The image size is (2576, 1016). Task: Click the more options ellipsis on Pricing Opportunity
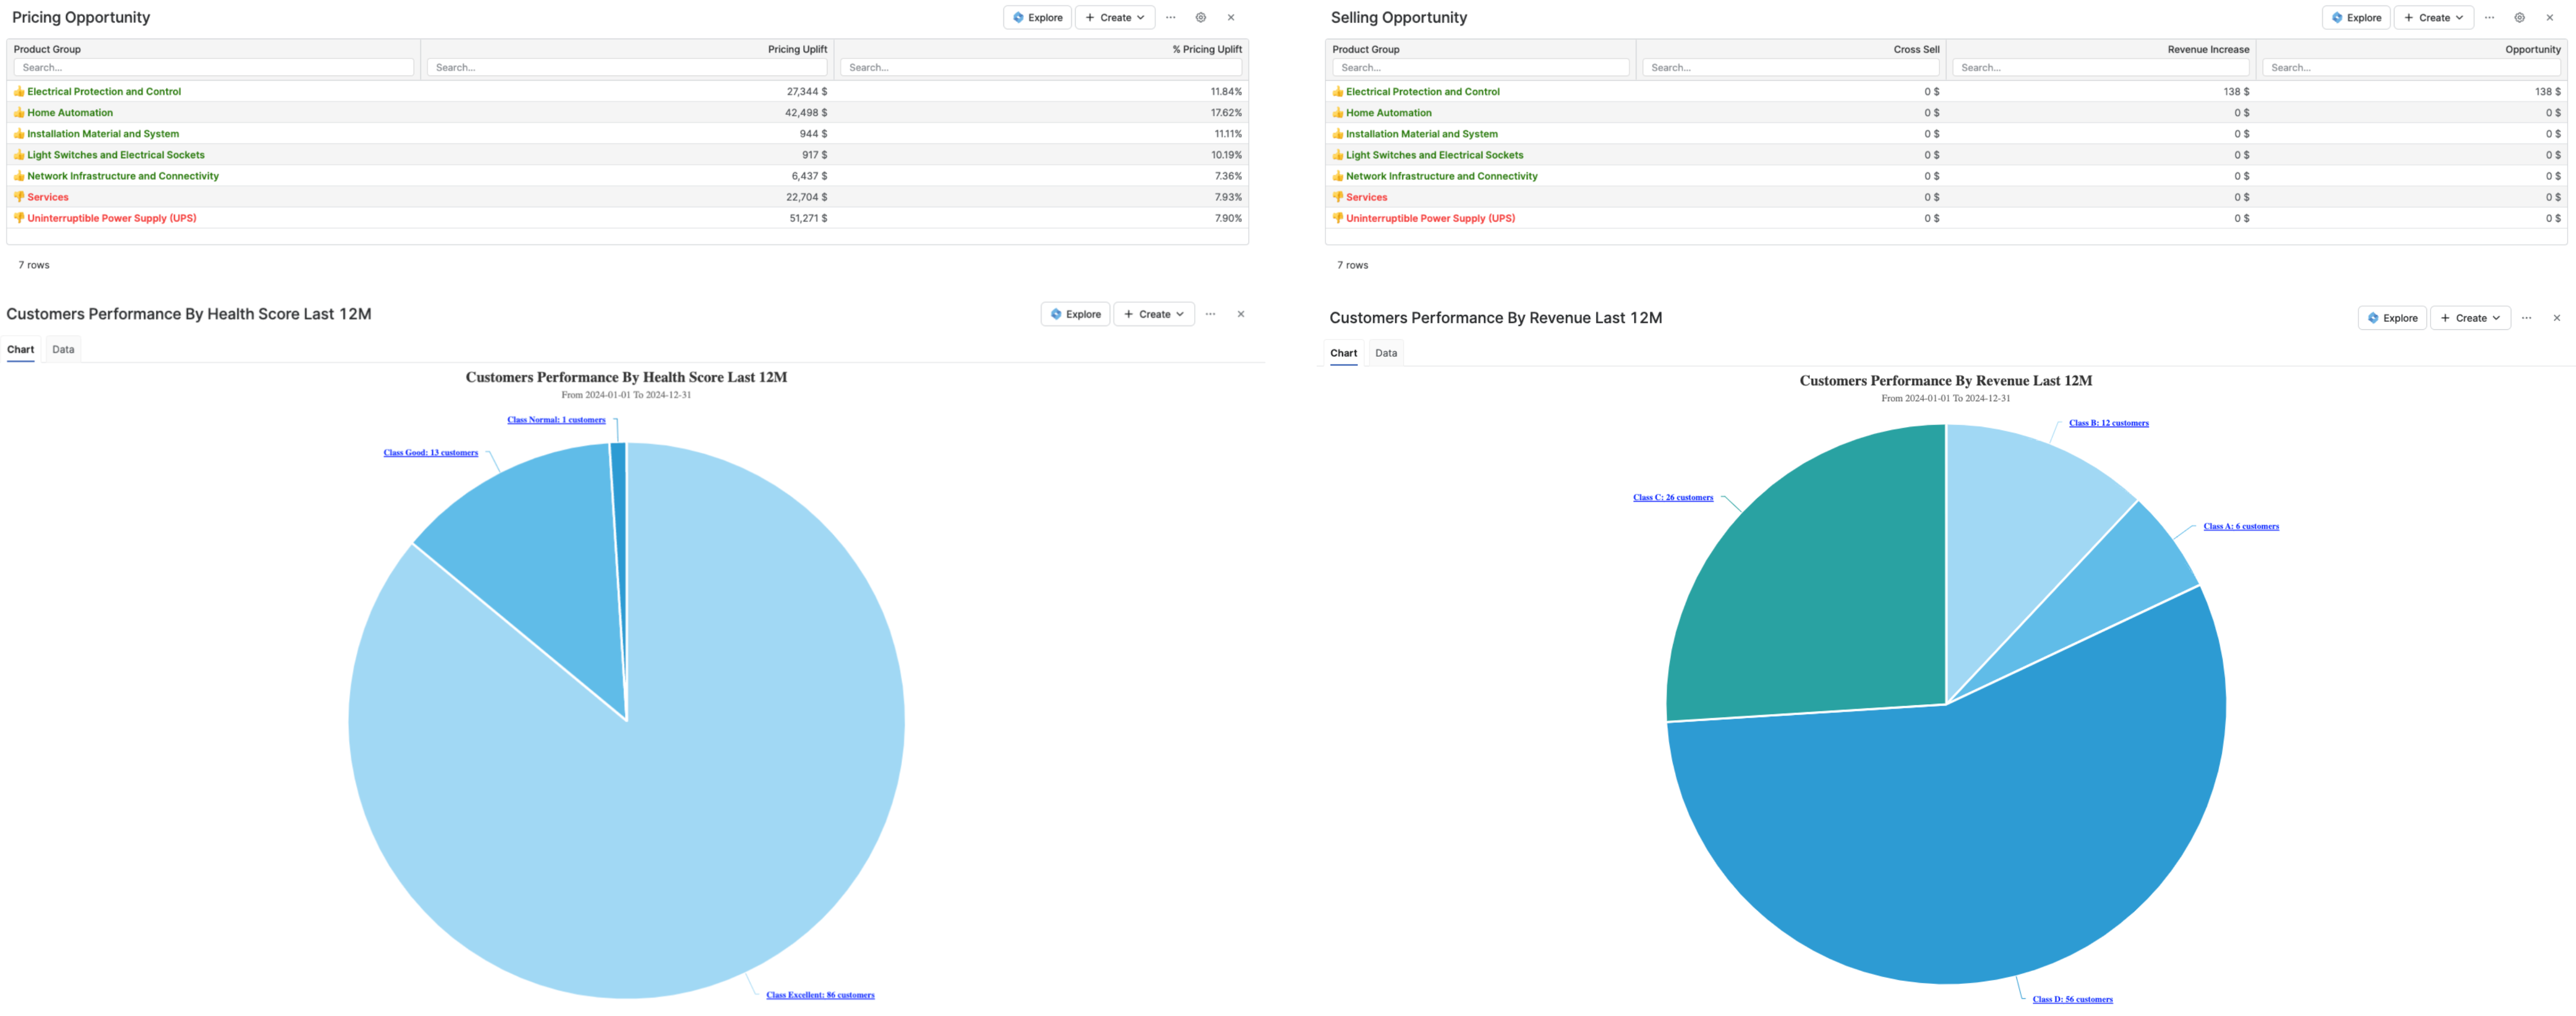[x=1170, y=17]
